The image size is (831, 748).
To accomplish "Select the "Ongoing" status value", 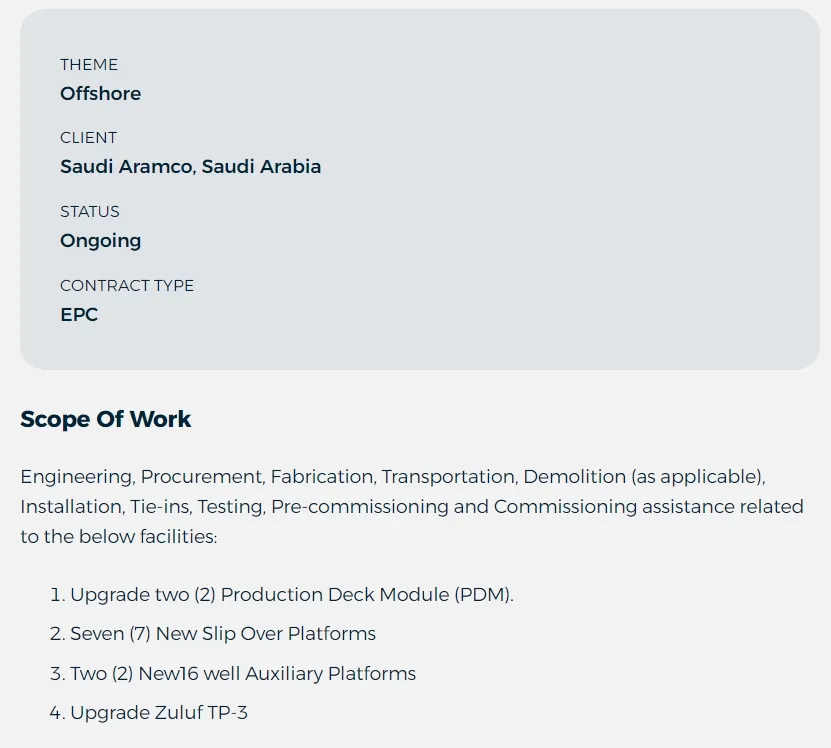I will tap(100, 241).
